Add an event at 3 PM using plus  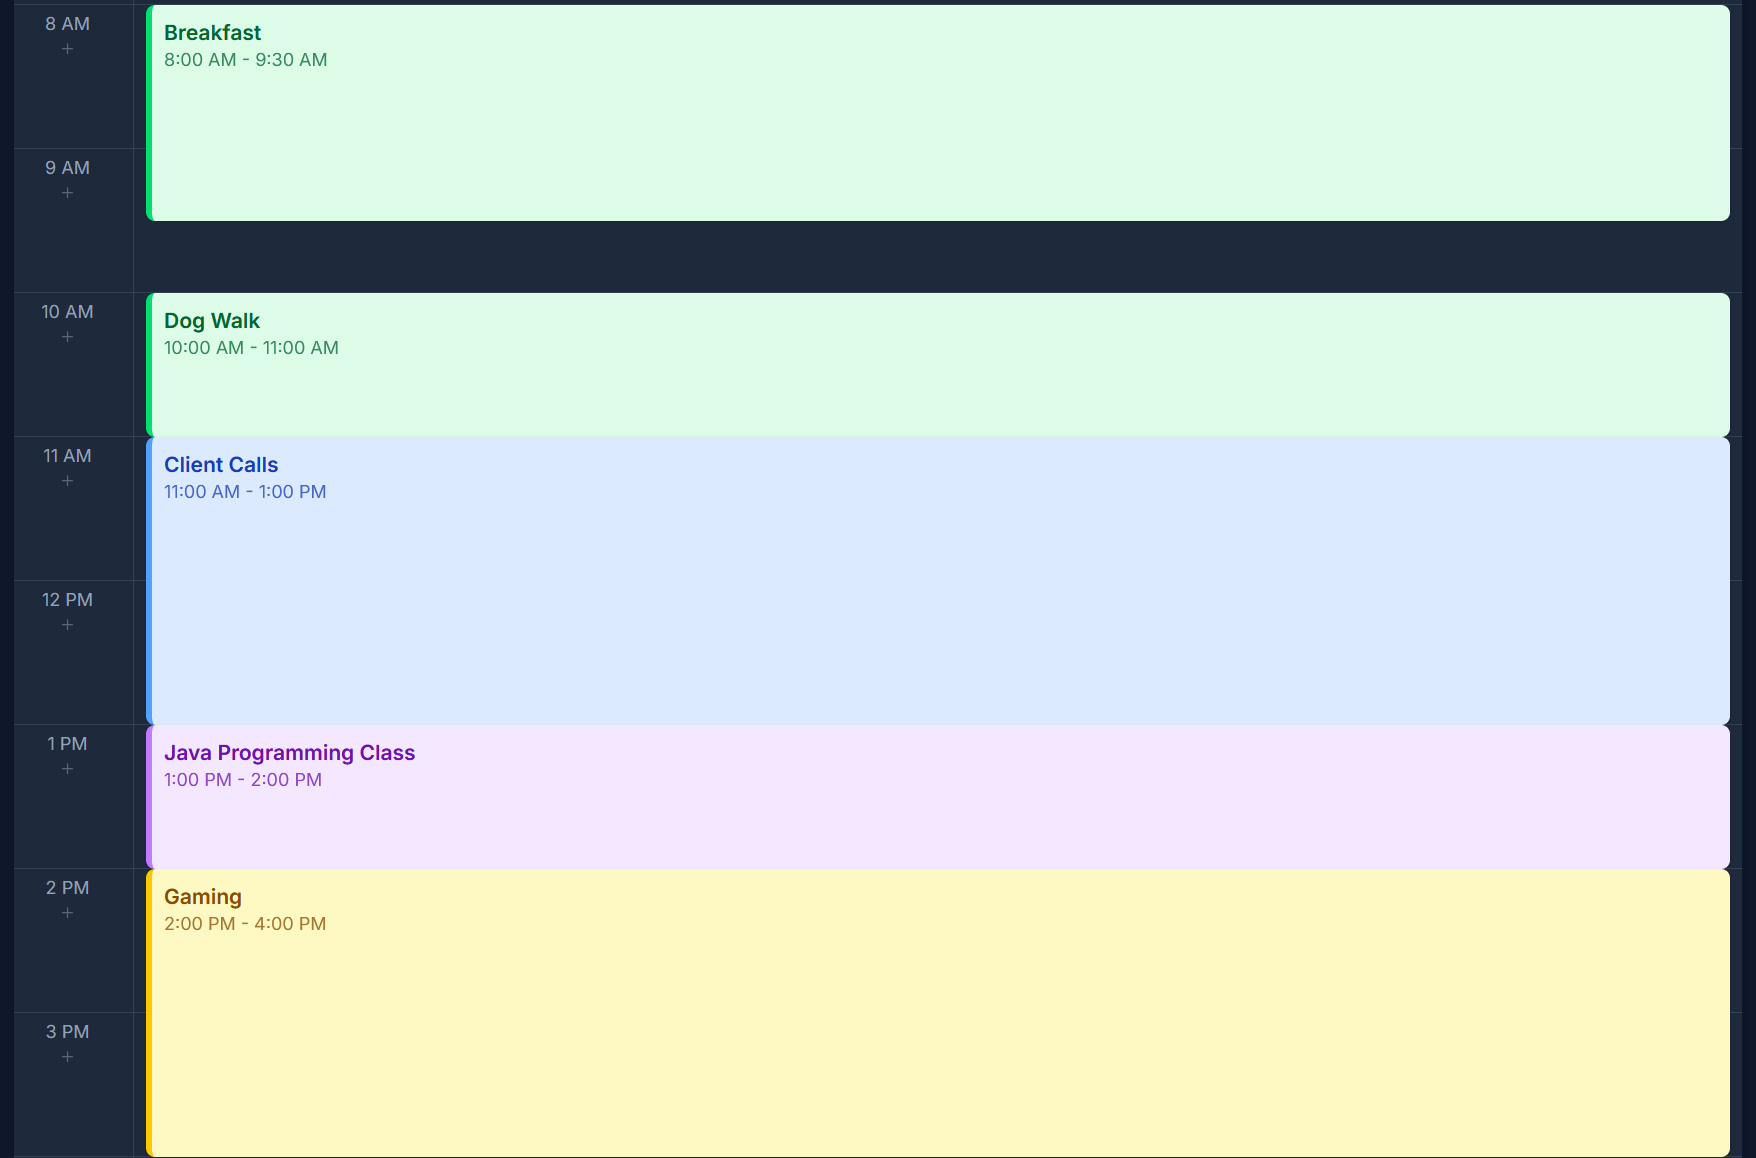pyautogui.click(x=67, y=1056)
